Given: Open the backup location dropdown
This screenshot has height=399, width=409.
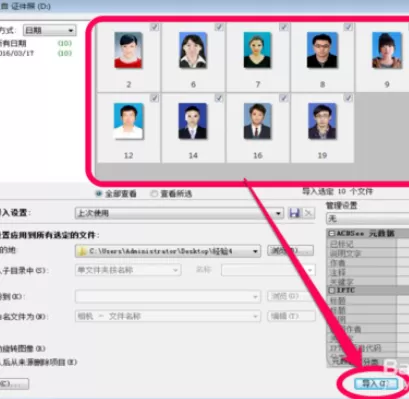Looking at the screenshot, I should 168,296.
